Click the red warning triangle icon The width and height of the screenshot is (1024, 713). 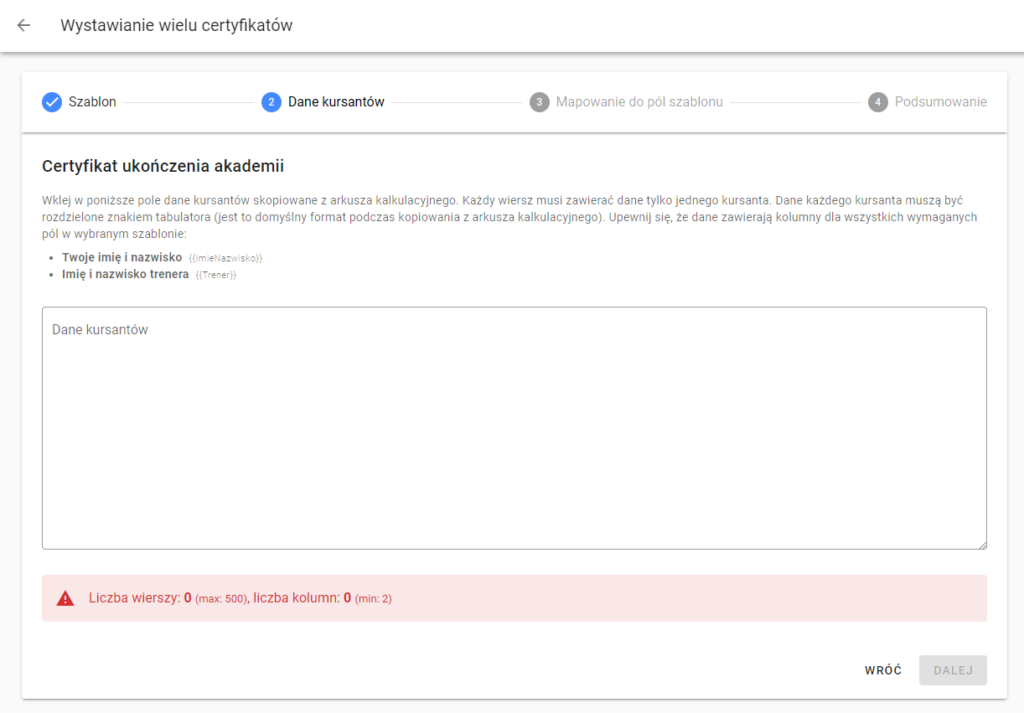coord(65,598)
